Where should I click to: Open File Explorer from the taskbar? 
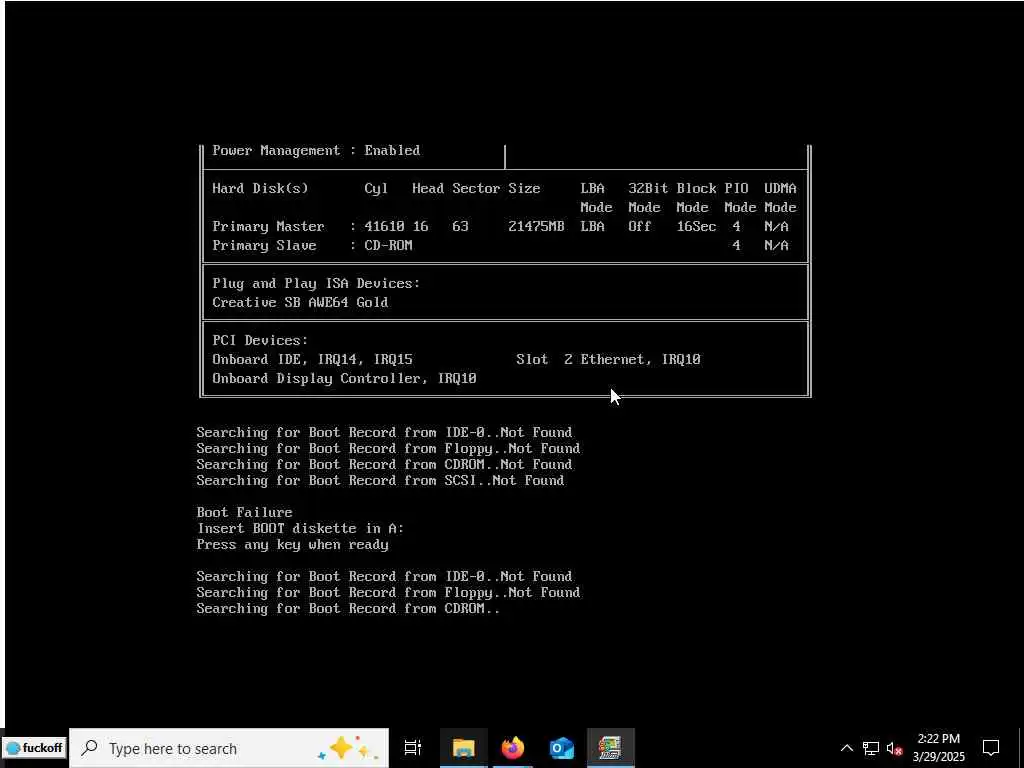point(464,748)
